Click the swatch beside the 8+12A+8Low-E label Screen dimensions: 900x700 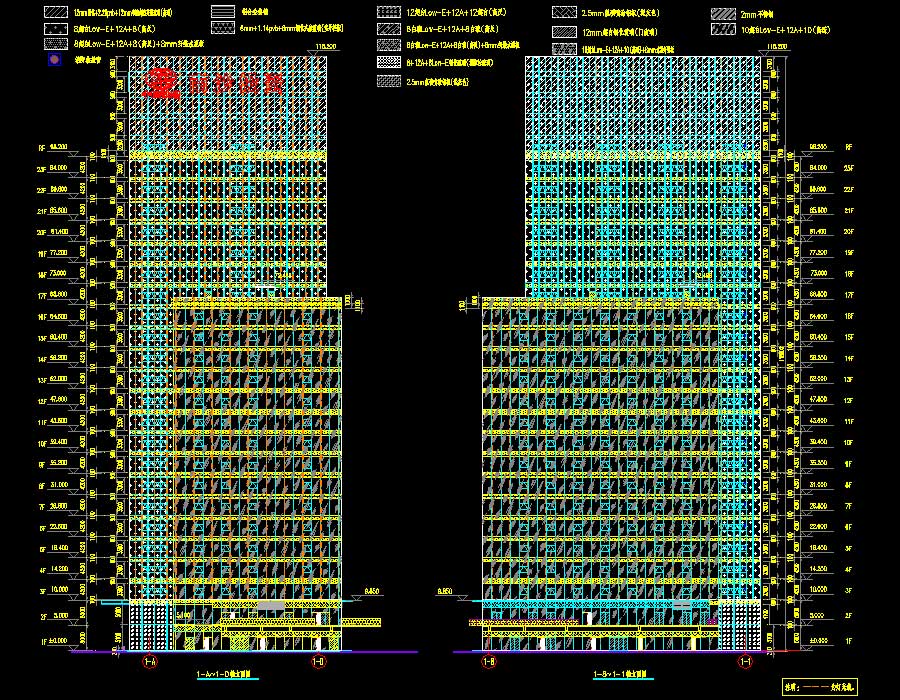pyautogui.click(x=389, y=61)
